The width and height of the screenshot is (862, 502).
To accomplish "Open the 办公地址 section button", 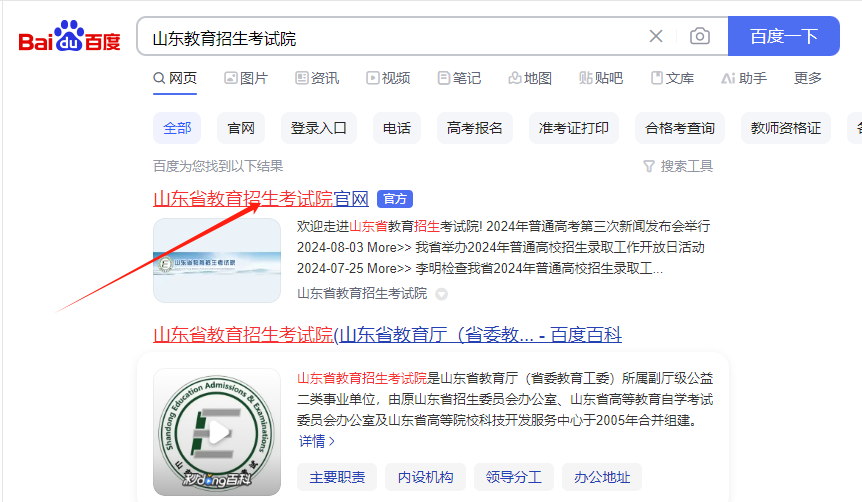I will click(602, 477).
